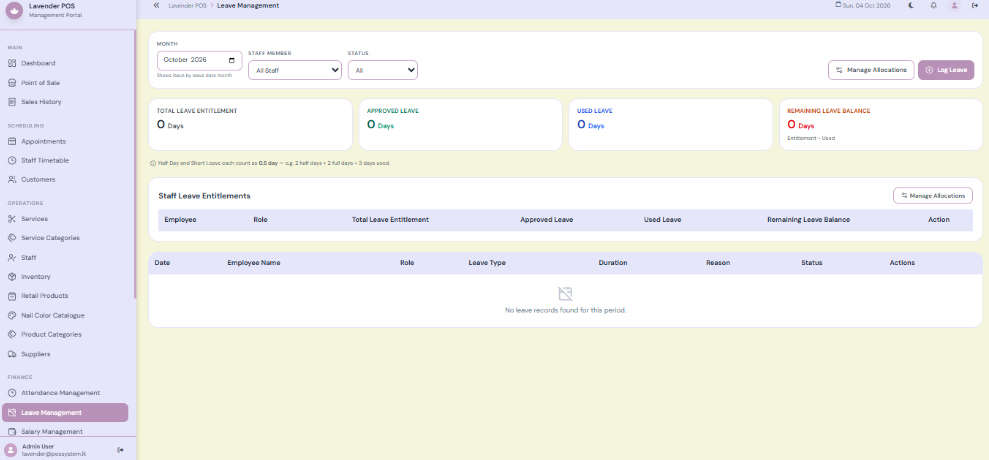Click Services scissors icon
The image size is (989, 460).
(x=11, y=219)
